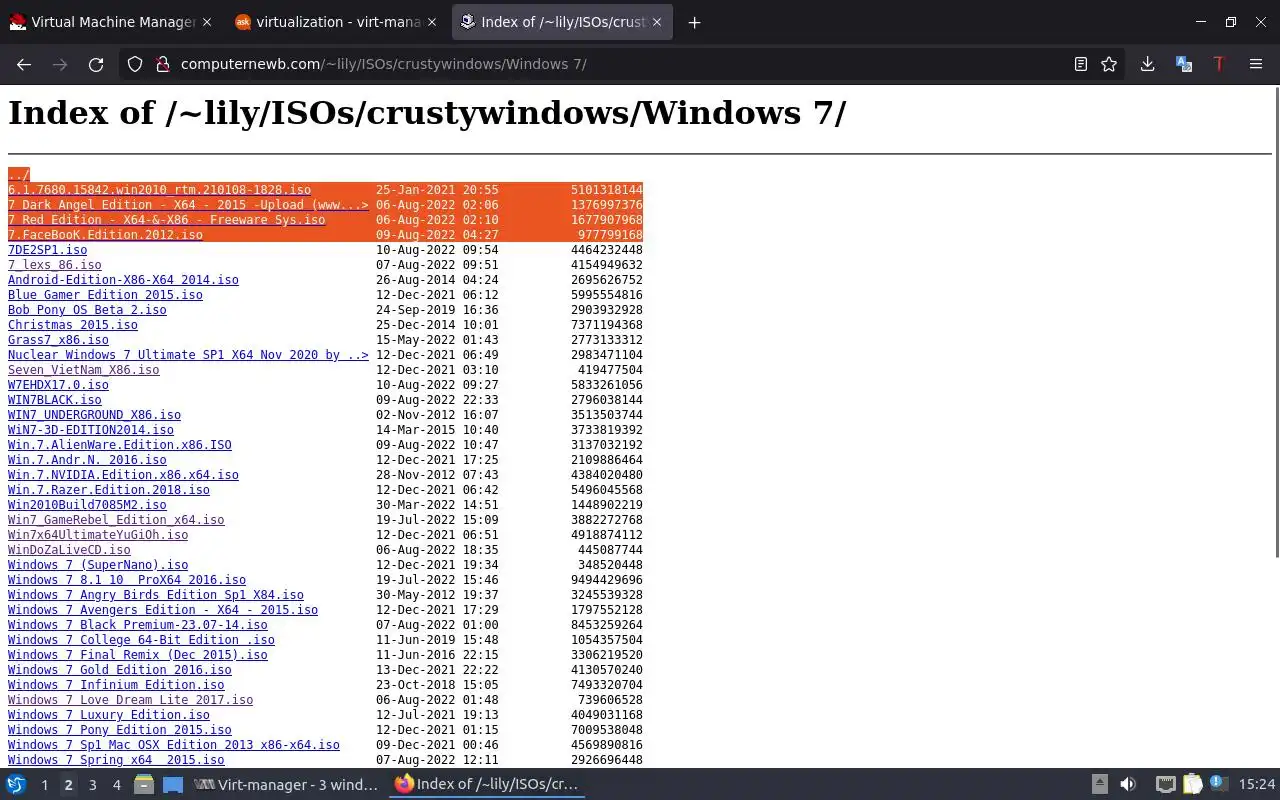1280x800 pixels.
Task: Download Grass7_x86.iso
Action: [x=58, y=340]
